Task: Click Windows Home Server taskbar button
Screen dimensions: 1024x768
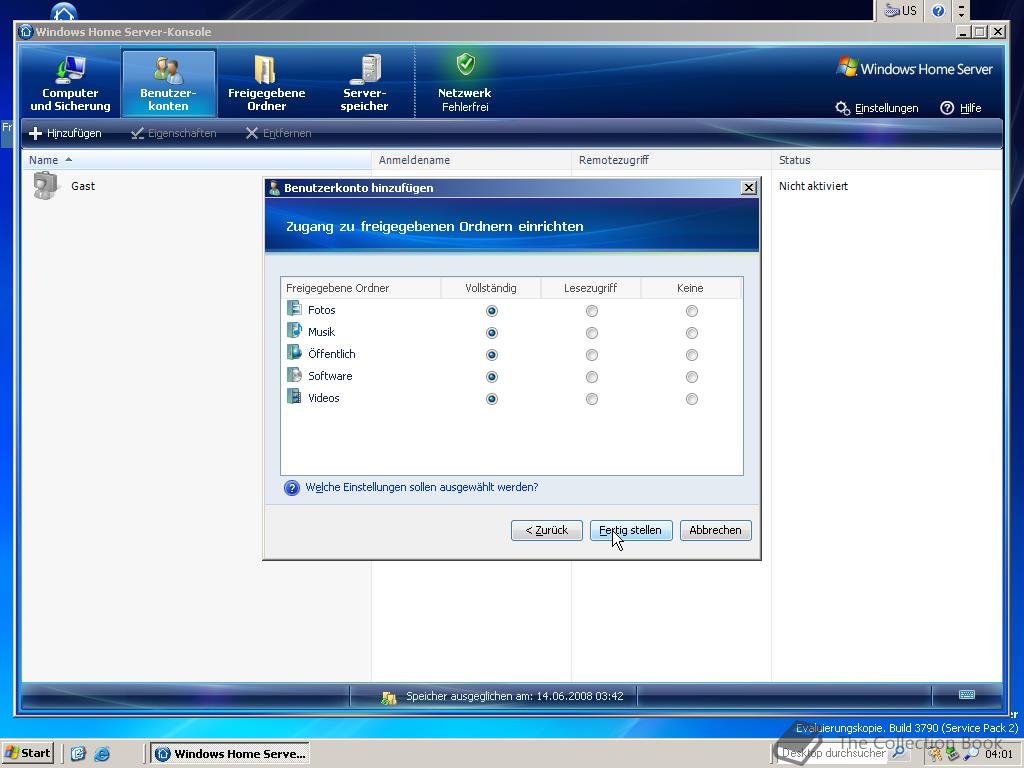Action: click(230, 754)
